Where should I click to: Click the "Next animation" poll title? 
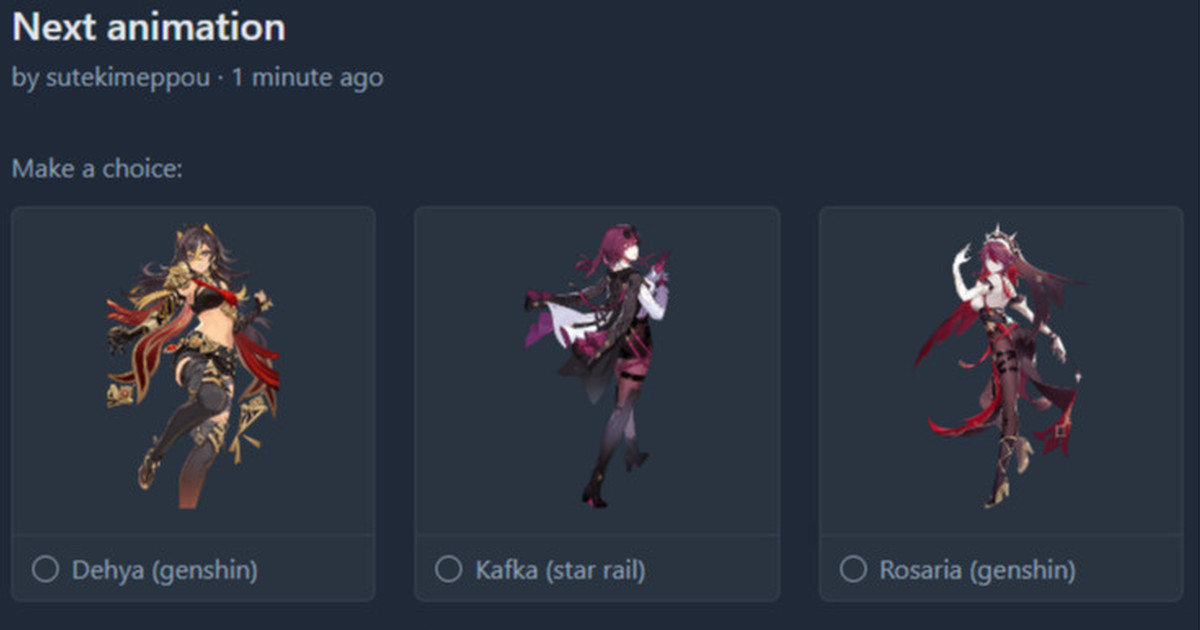click(149, 27)
